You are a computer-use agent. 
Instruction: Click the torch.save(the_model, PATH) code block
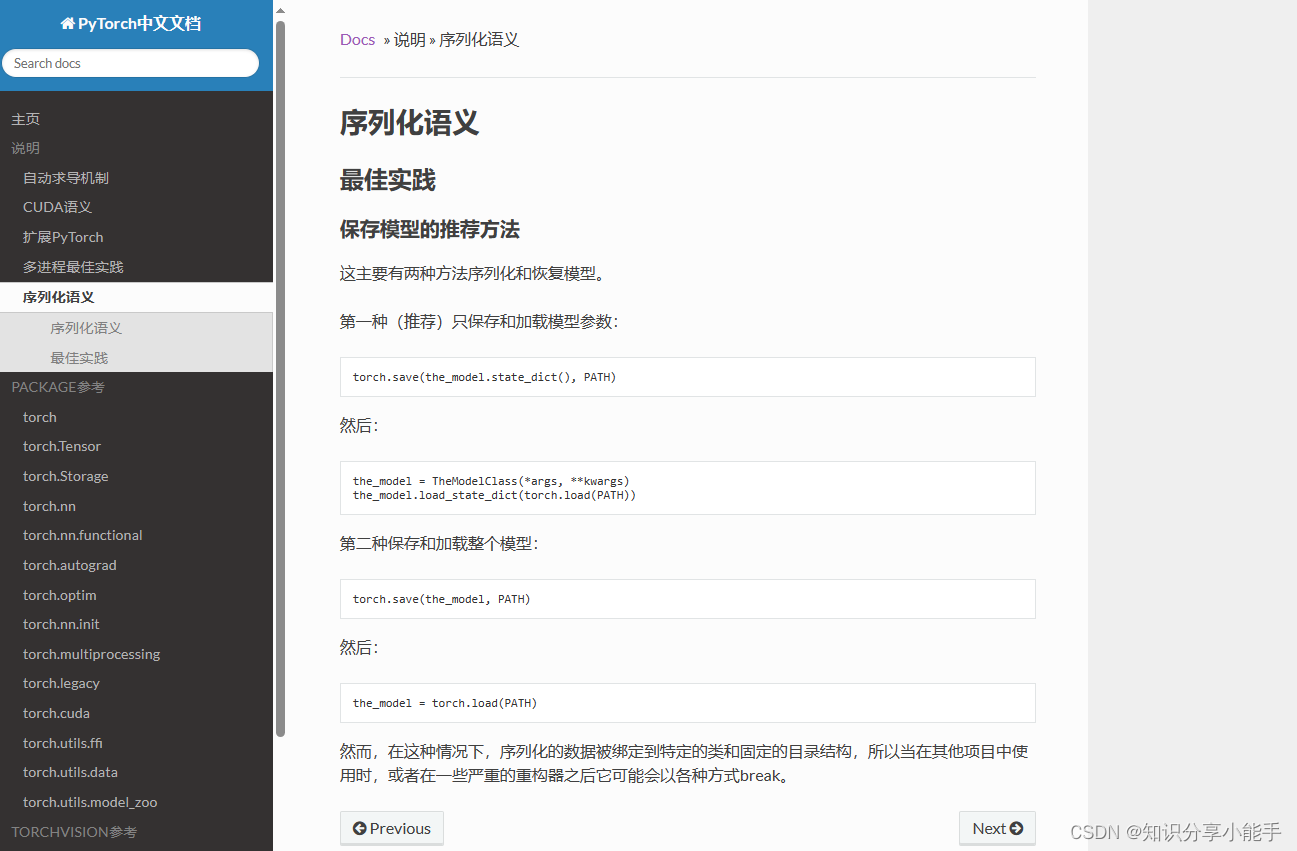point(688,599)
